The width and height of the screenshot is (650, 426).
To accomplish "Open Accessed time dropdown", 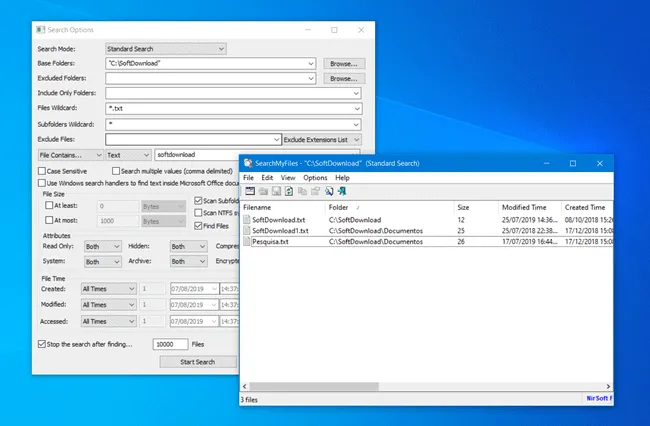I will point(109,321).
